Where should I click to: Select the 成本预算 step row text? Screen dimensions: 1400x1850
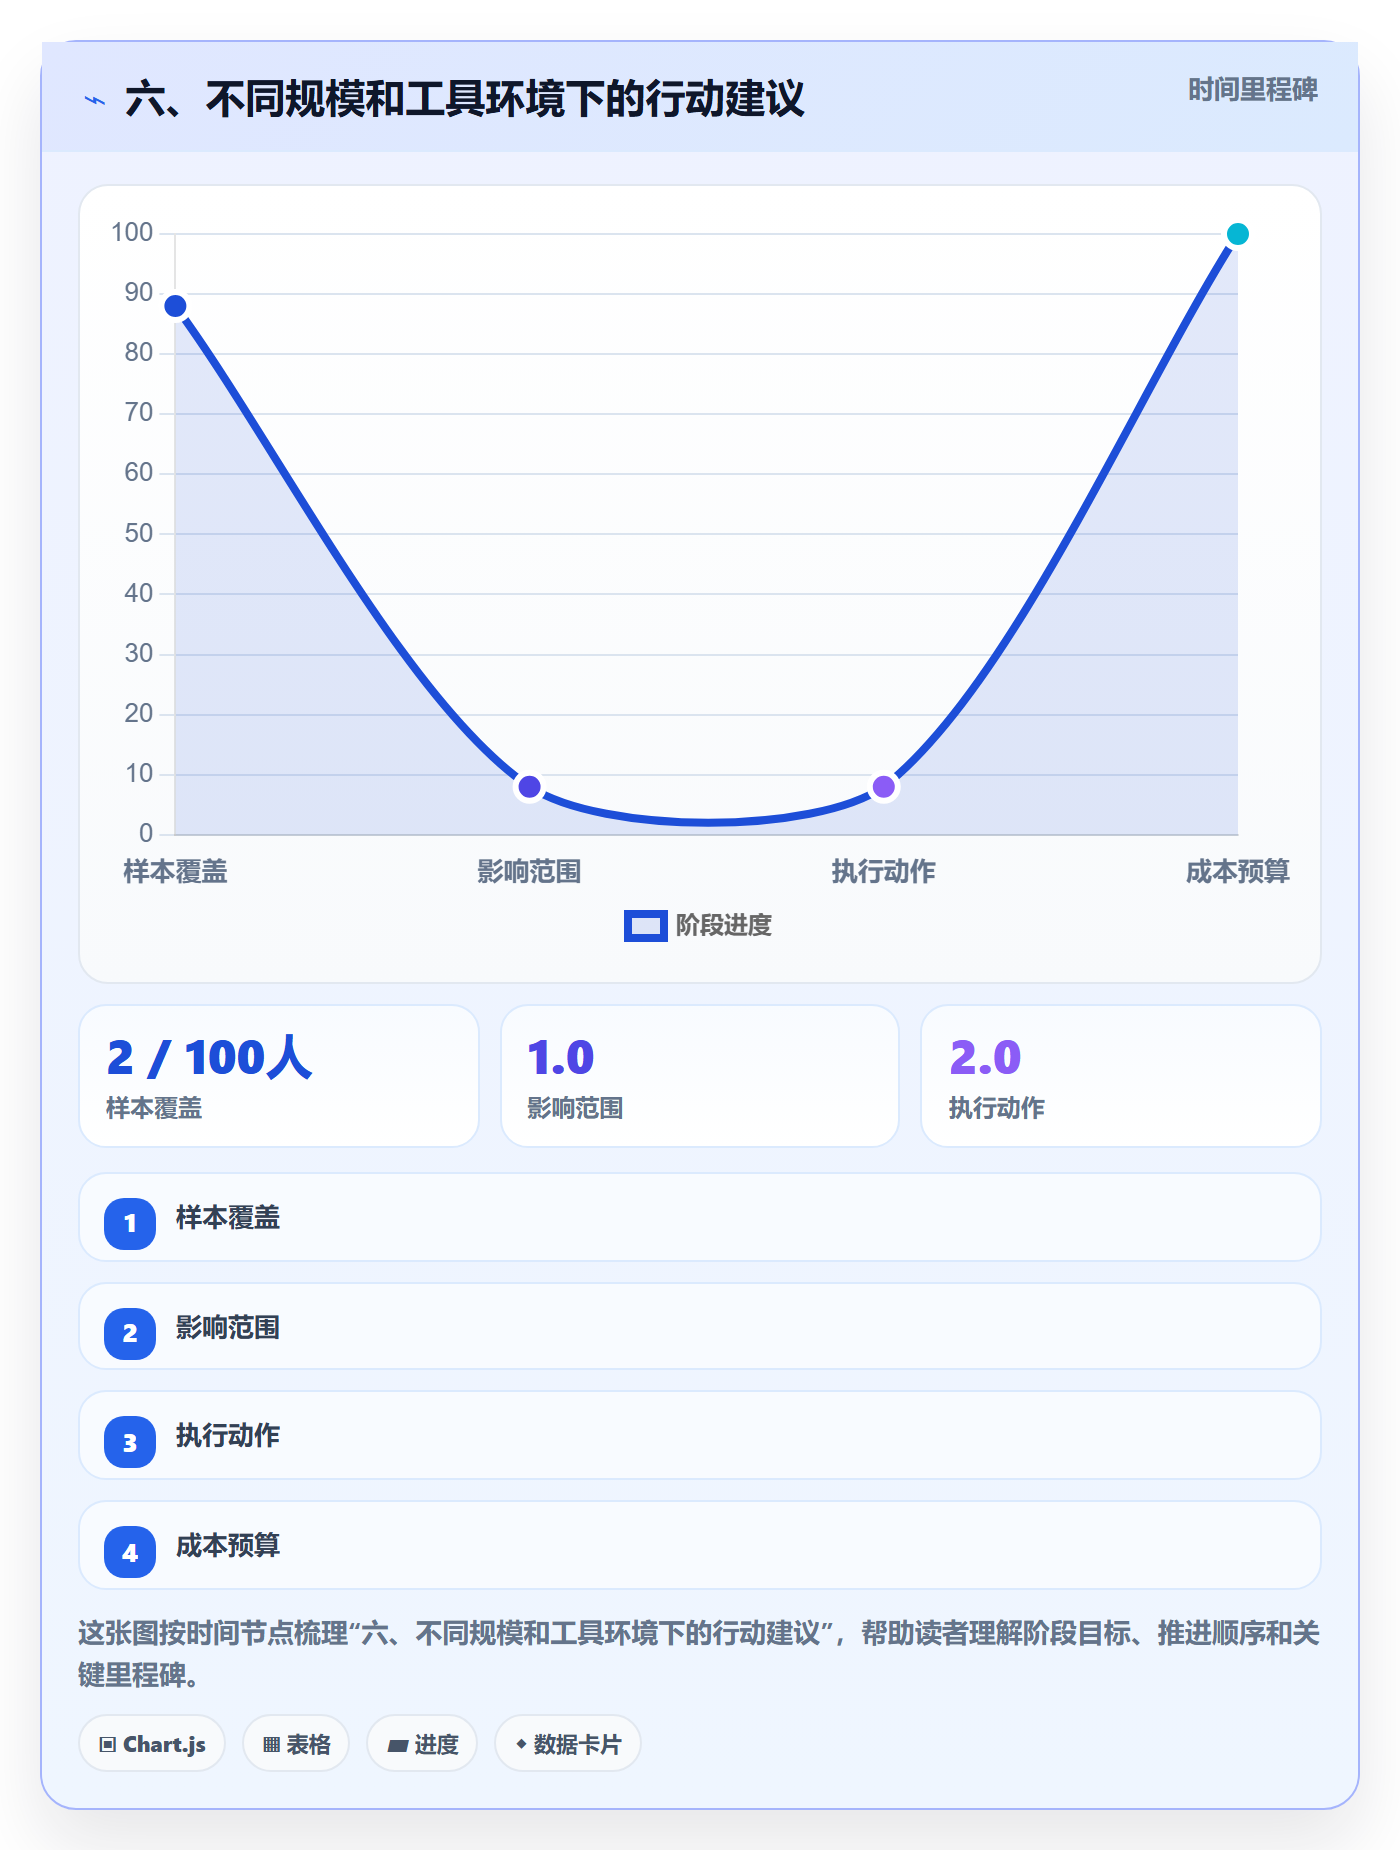click(228, 1546)
